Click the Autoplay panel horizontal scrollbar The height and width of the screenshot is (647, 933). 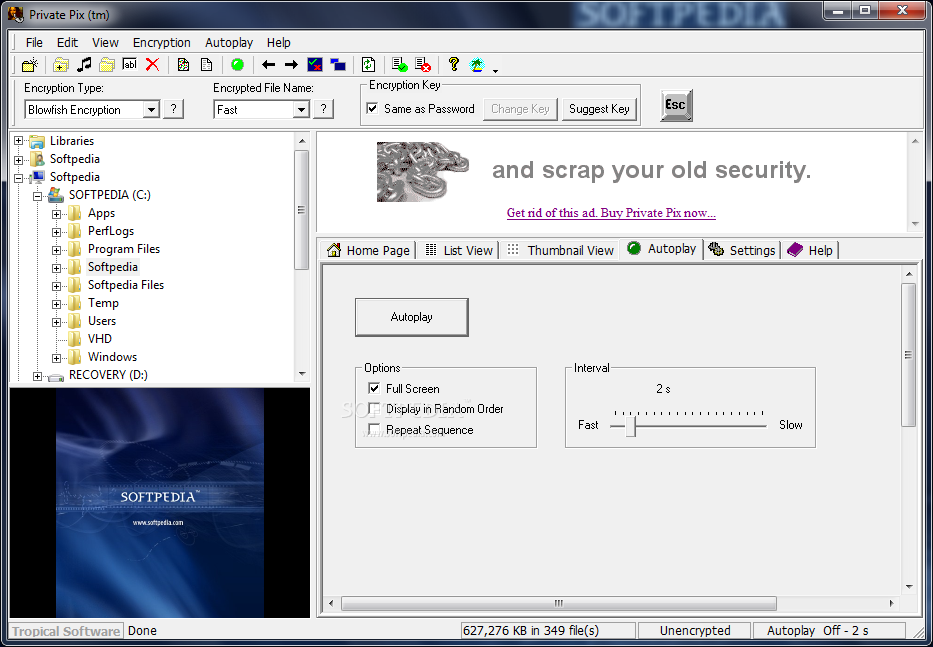pyautogui.click(x=559, y=603)
